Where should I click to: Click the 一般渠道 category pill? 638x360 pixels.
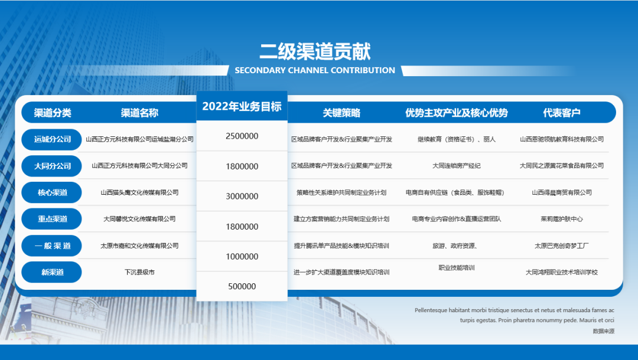click(52, 246)
